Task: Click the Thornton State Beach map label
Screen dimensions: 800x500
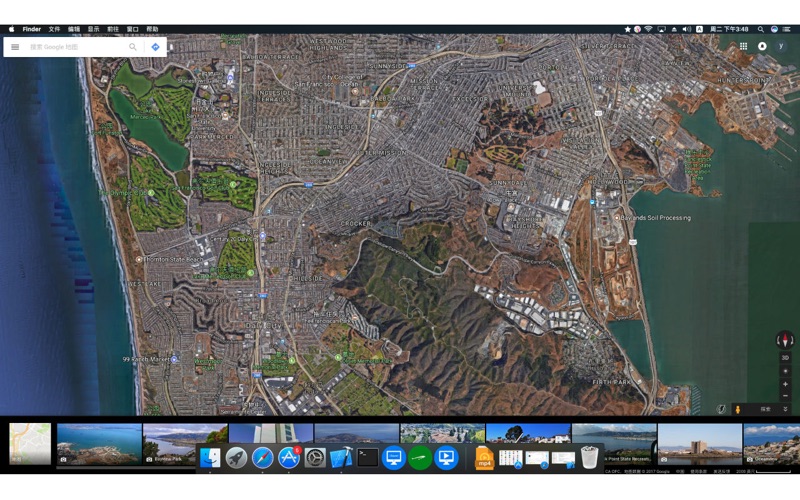Action: (x=170, y=259)
